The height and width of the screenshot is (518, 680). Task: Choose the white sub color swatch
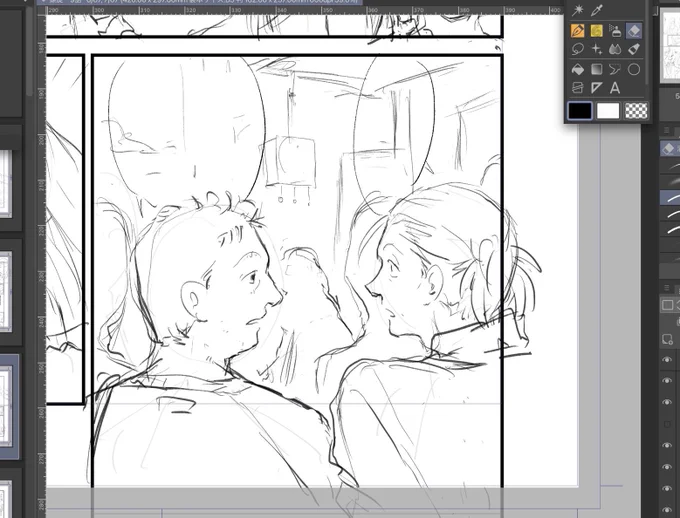608,111
